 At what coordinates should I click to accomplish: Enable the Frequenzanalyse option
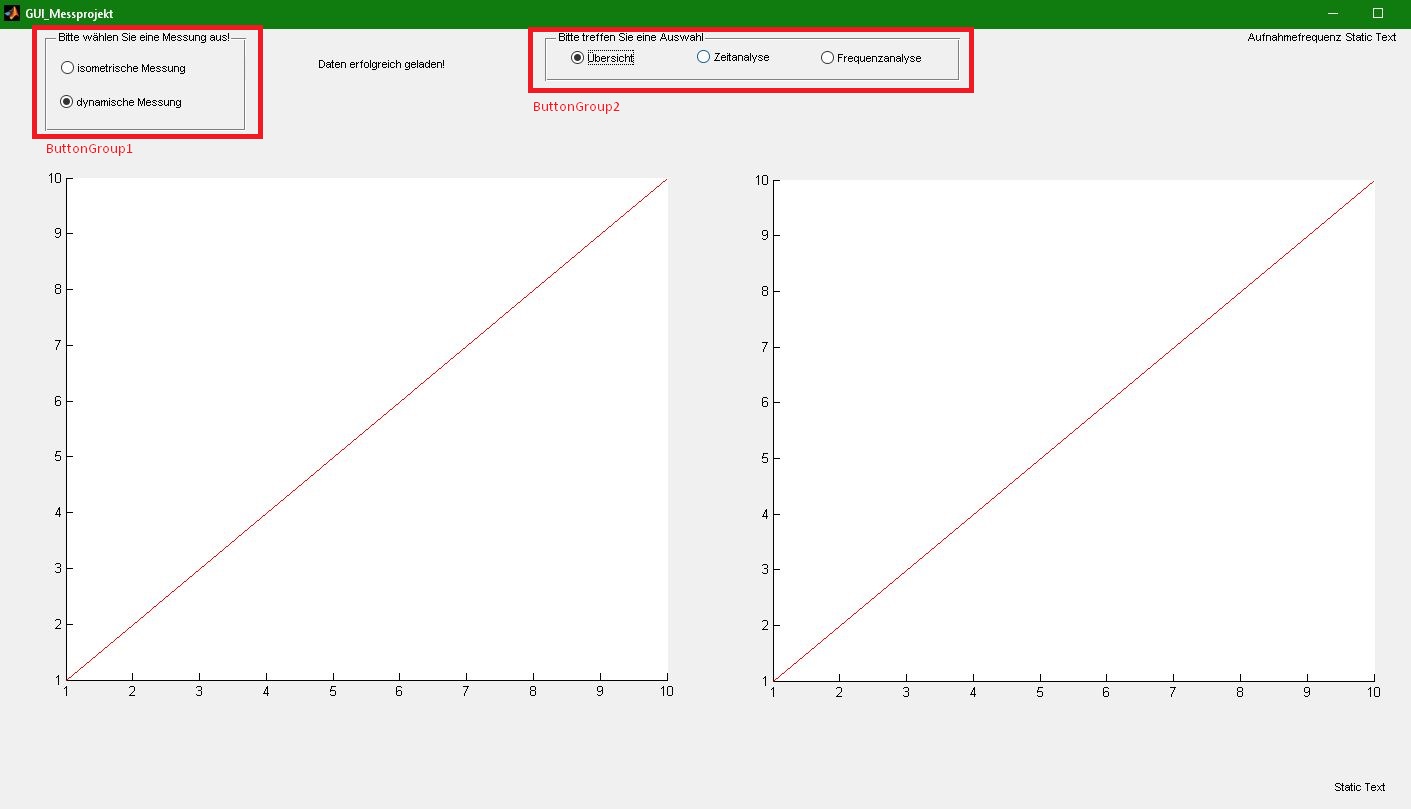click(x=827, y=58)
